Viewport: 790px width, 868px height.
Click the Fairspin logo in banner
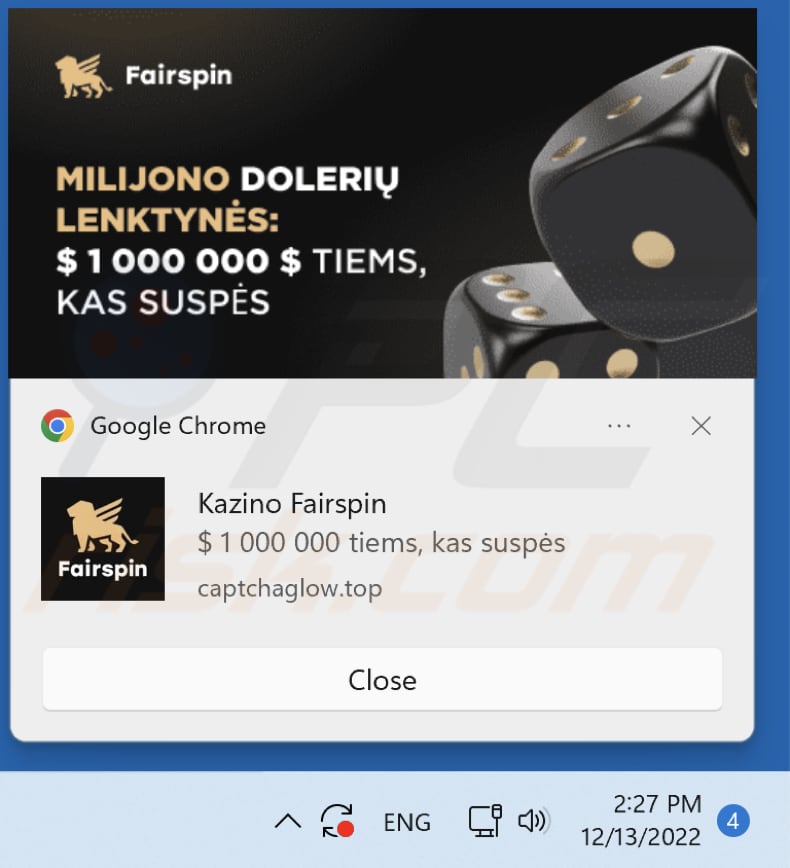click(x=143, y=76)
